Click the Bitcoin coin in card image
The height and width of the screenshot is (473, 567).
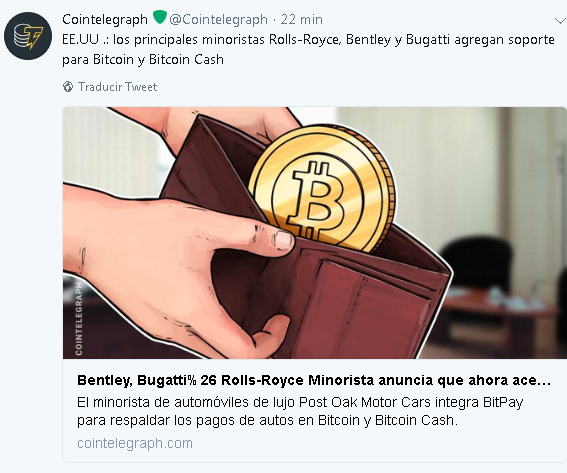(321, 188)
